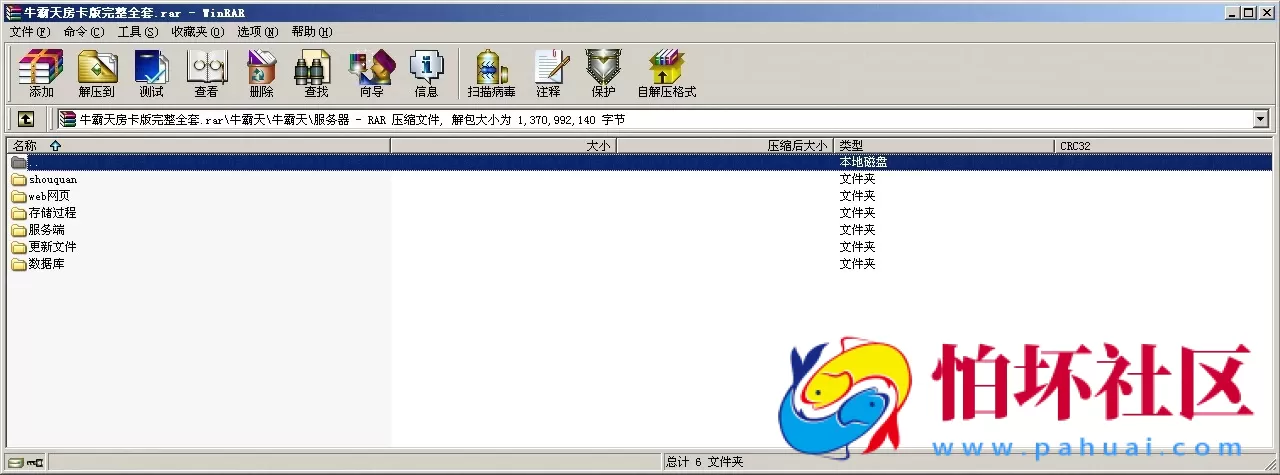Viewport: 1280px width, 475px height.
Task: Click the web网页 folder icon
Action: click(18, 196)
